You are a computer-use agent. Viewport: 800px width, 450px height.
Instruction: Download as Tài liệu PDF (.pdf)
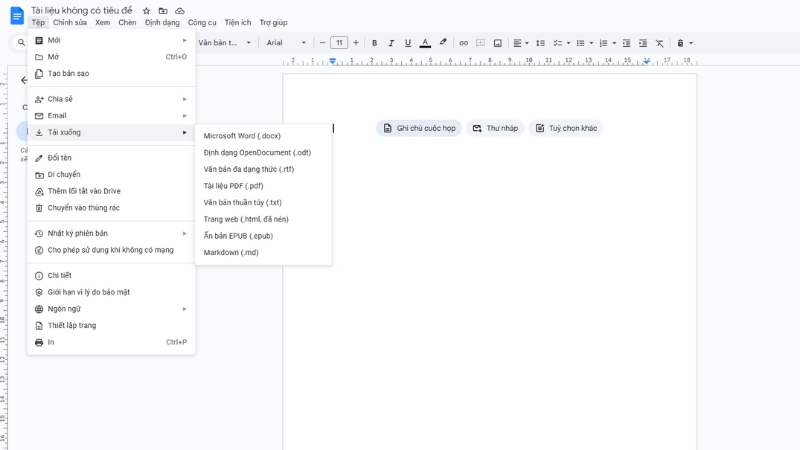point(263,186)
